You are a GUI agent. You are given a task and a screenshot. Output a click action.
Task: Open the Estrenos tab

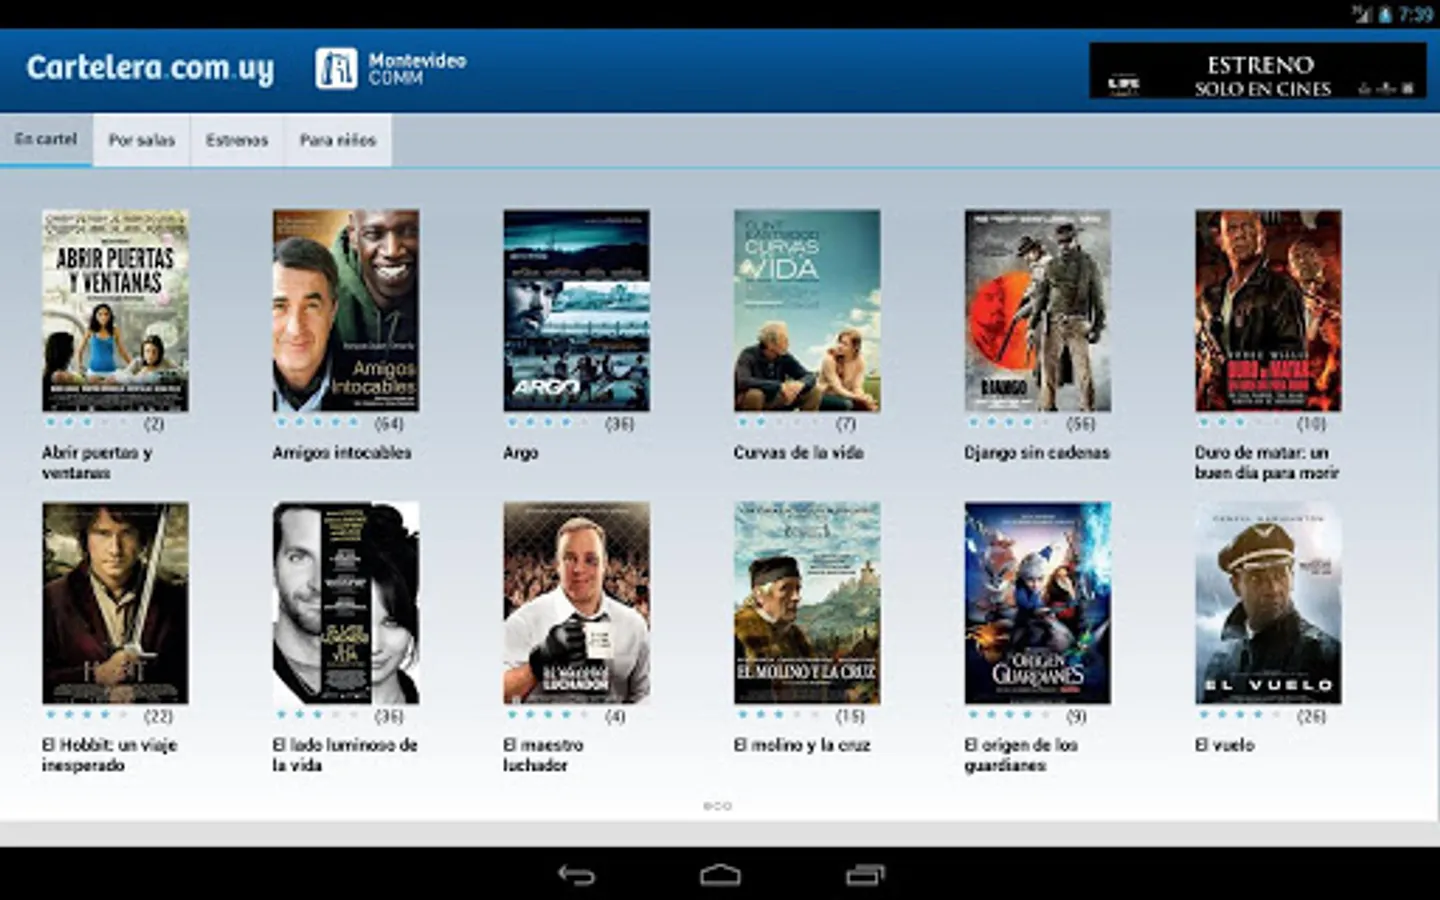(x=237, y=140)
